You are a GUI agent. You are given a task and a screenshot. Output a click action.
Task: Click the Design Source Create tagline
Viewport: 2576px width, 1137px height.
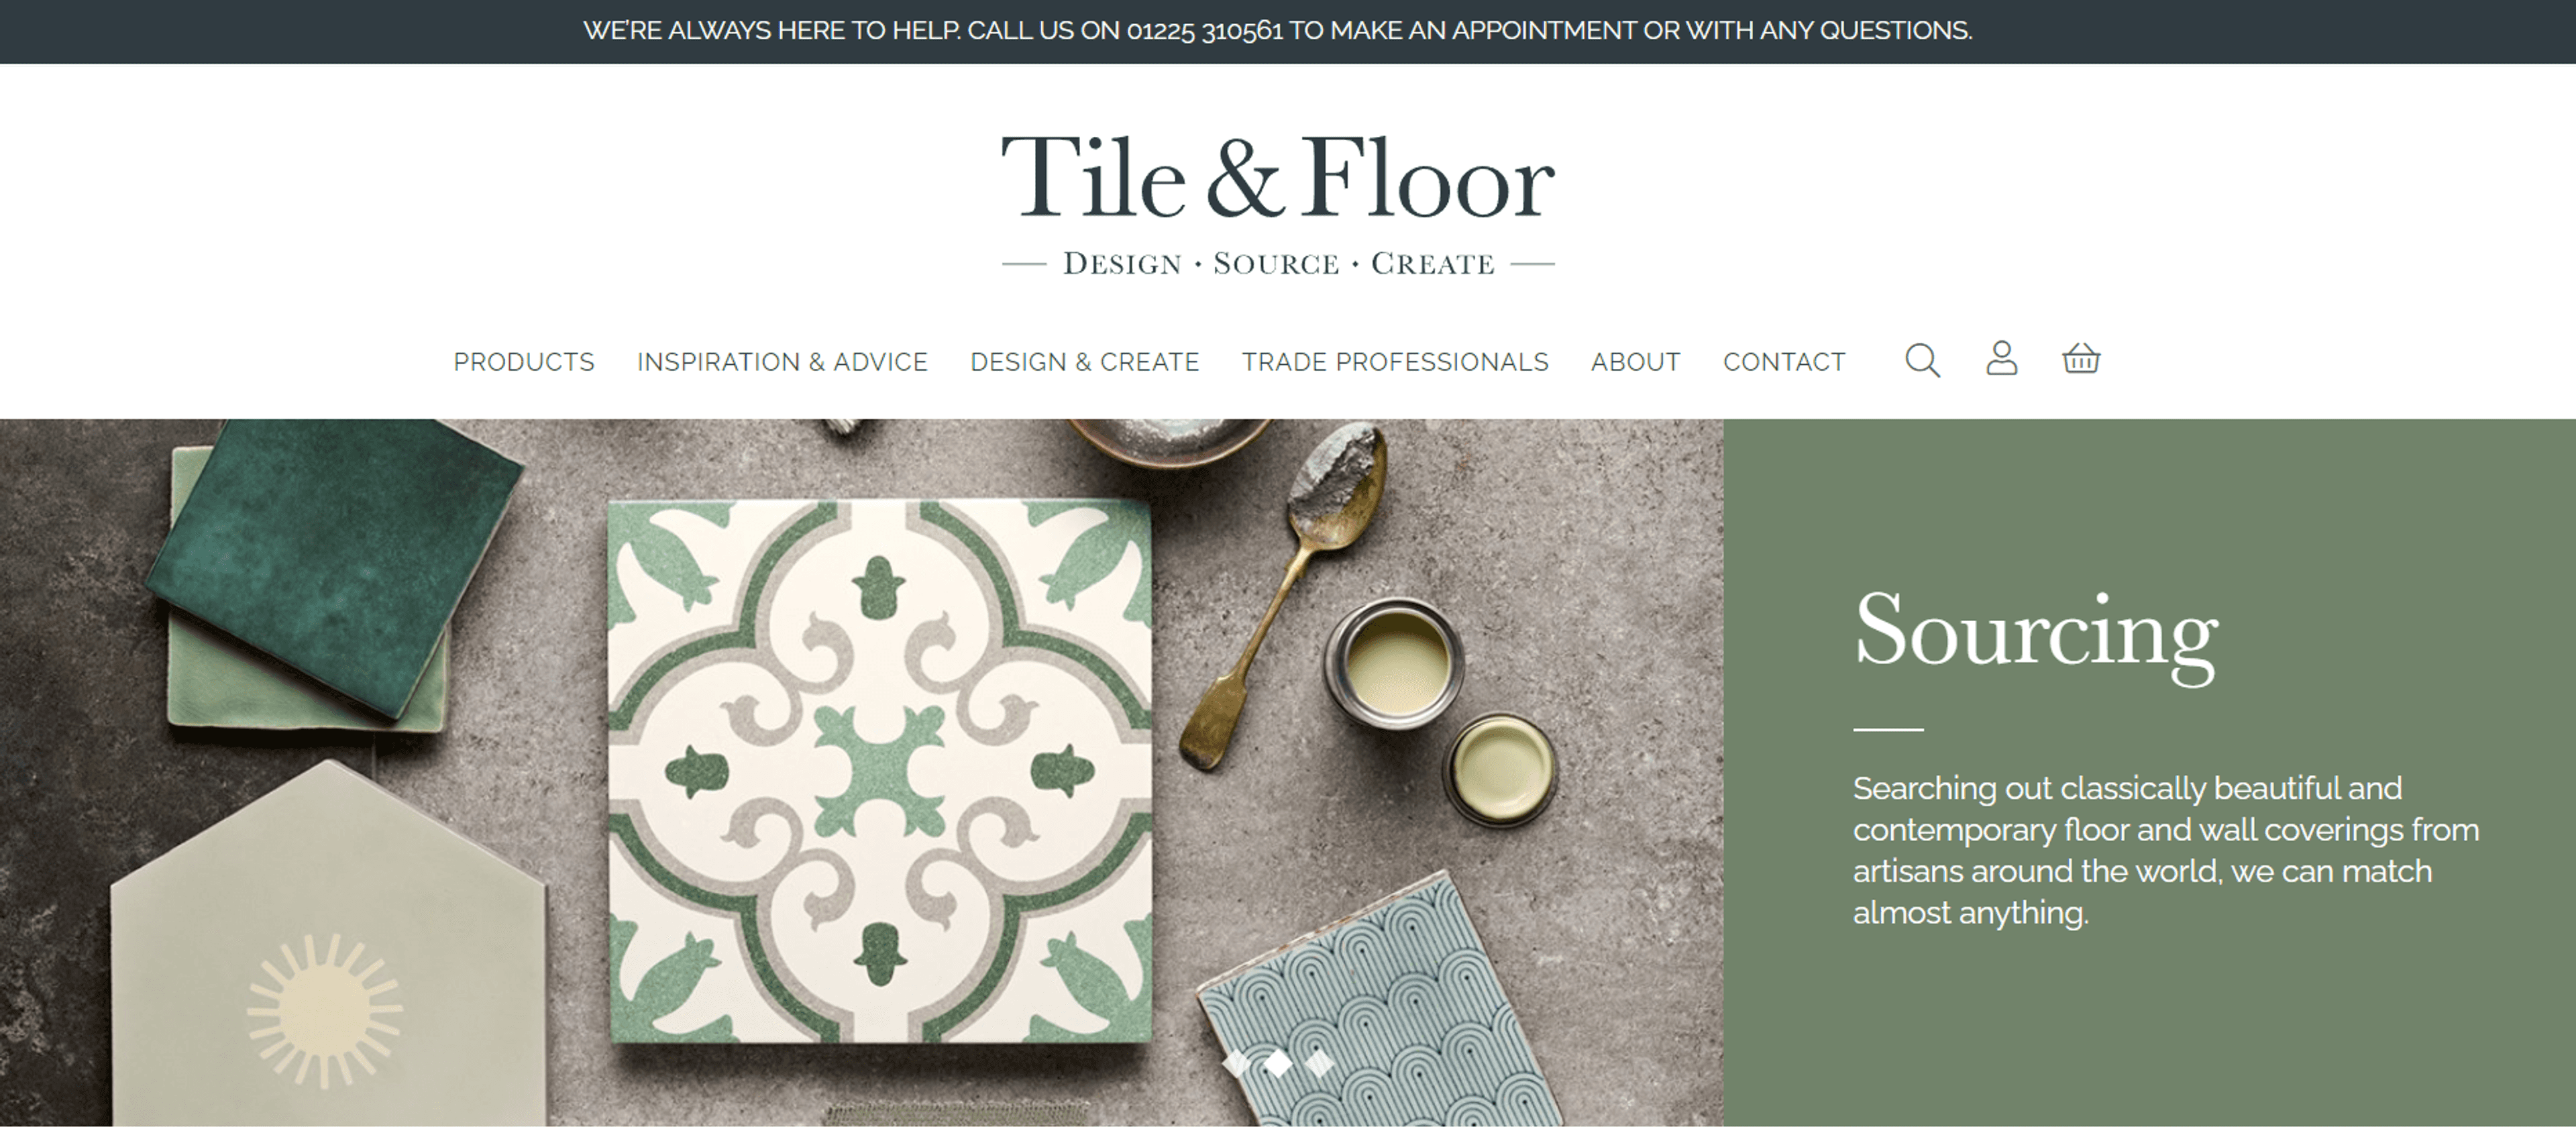click(x=1278, y=264)
